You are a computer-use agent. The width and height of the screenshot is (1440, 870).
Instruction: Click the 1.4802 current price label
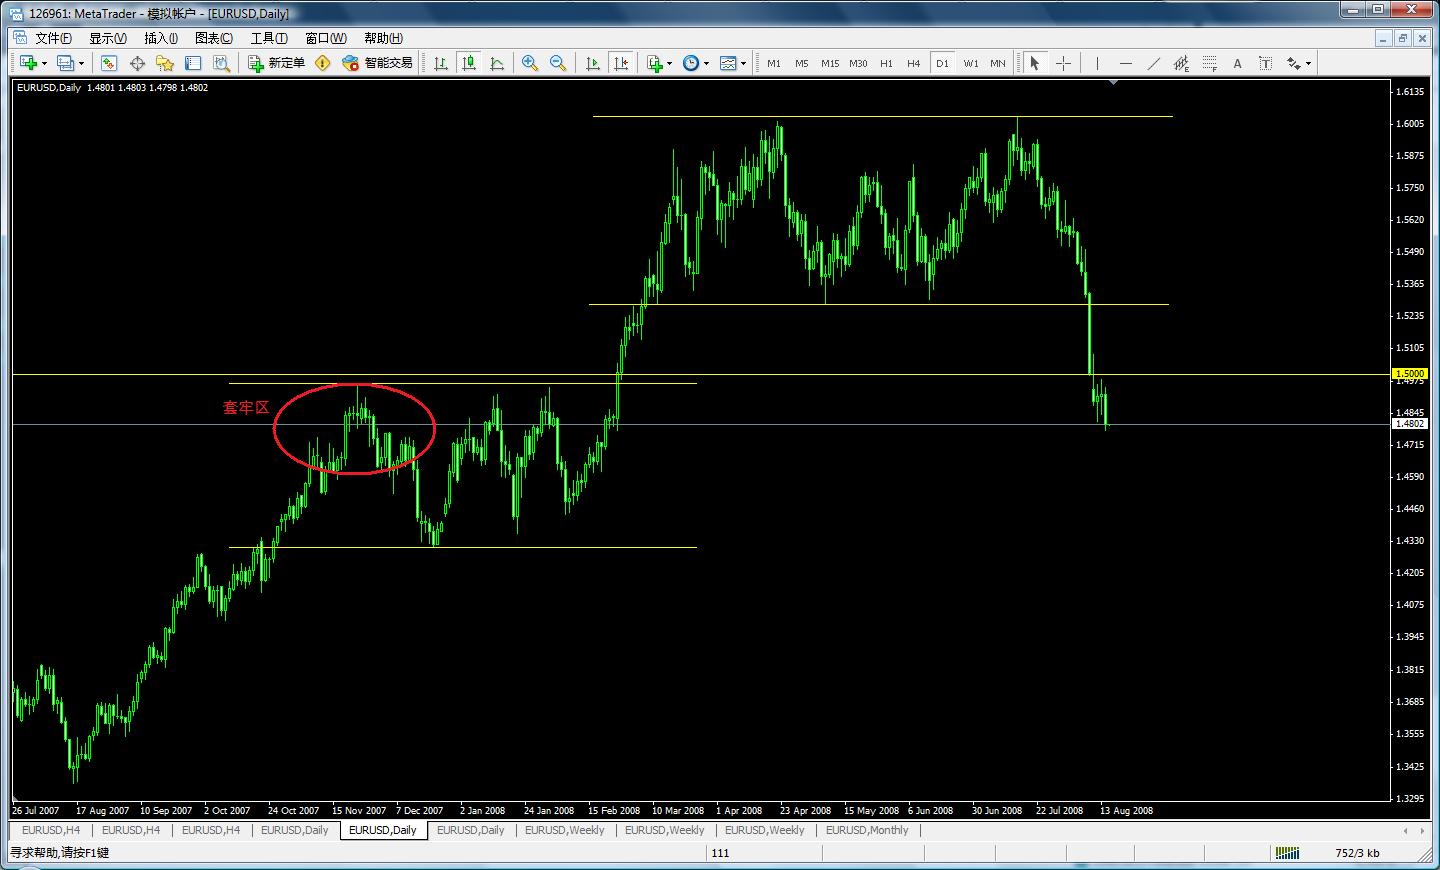point(1410,424)
